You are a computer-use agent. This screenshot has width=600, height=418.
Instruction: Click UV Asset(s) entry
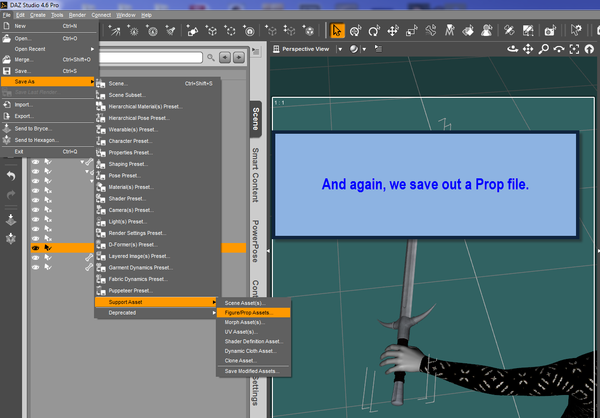point(253,332)
